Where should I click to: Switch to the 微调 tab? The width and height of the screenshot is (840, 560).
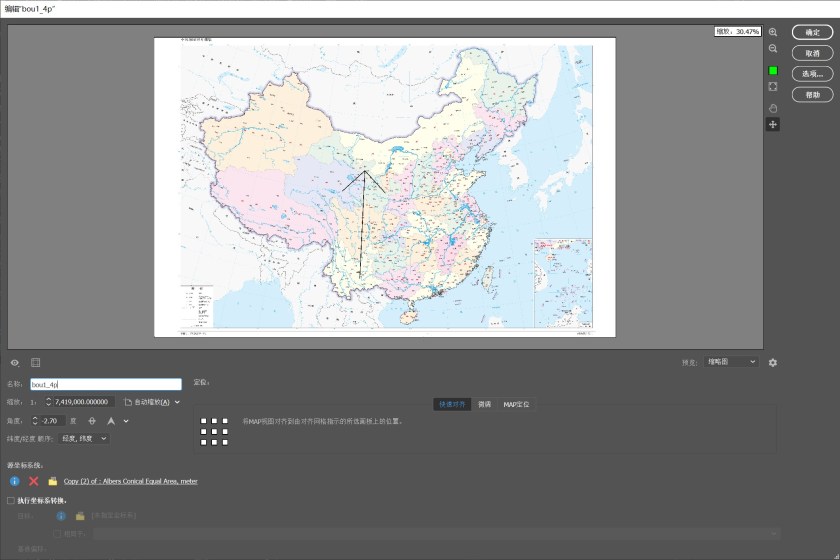coord(484,404)
